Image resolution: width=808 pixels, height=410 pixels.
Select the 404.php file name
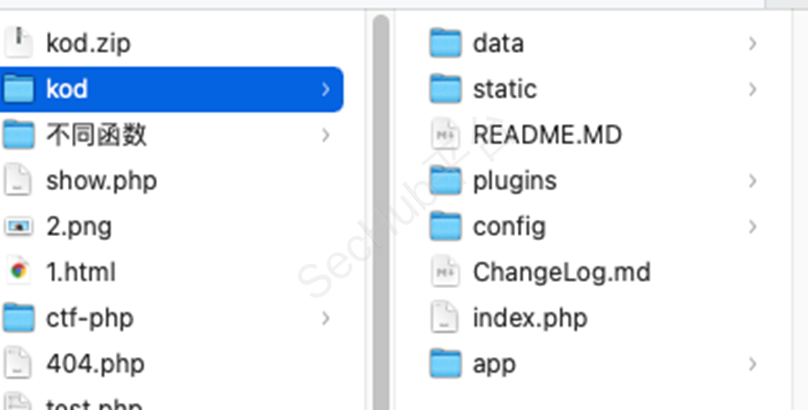pos(95,364)
